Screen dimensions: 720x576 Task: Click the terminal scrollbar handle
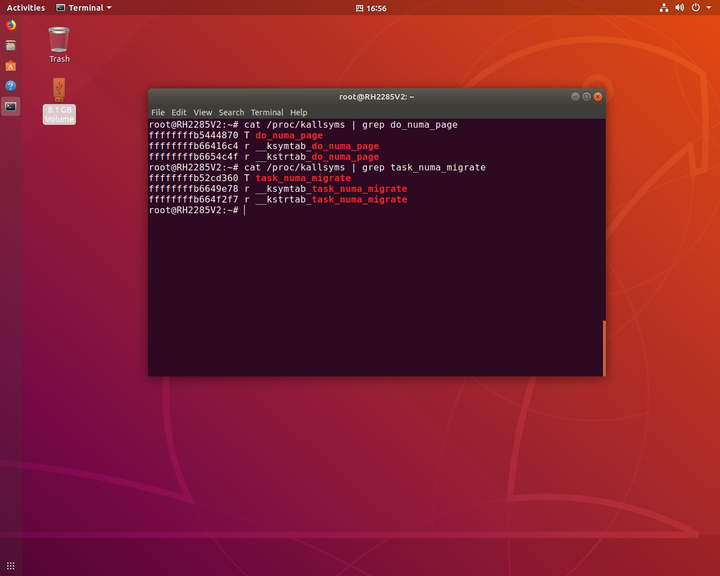(x=604, y=348)
